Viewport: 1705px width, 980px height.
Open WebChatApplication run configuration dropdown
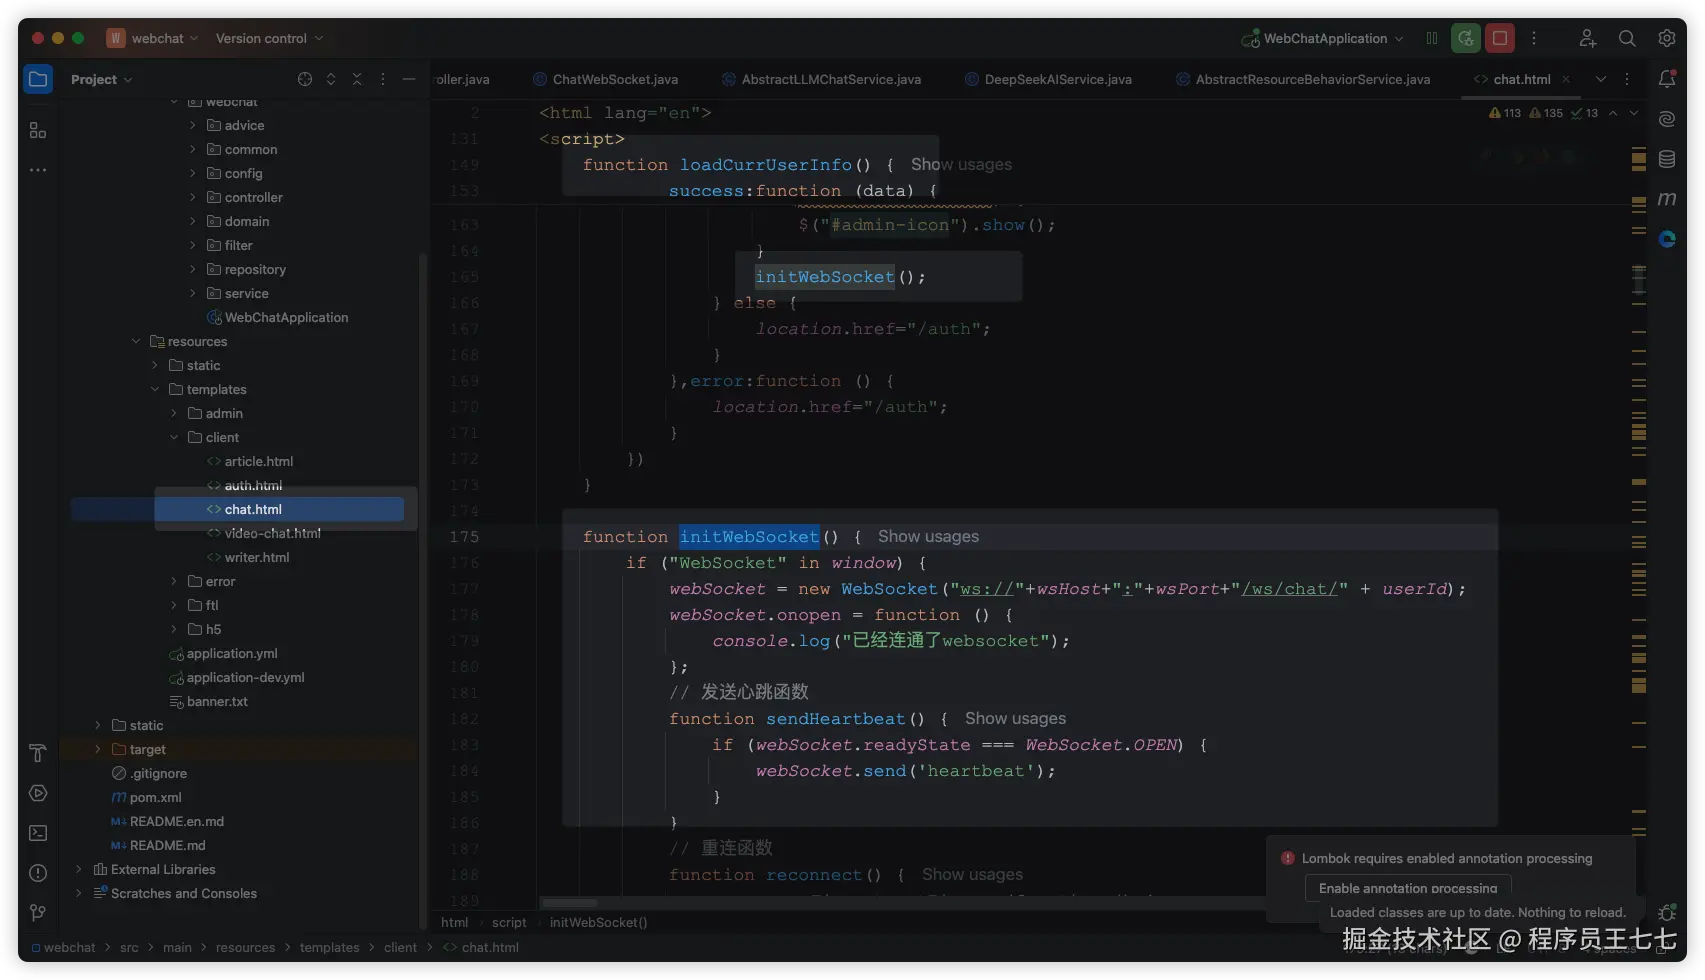(x=1324, y=39)
